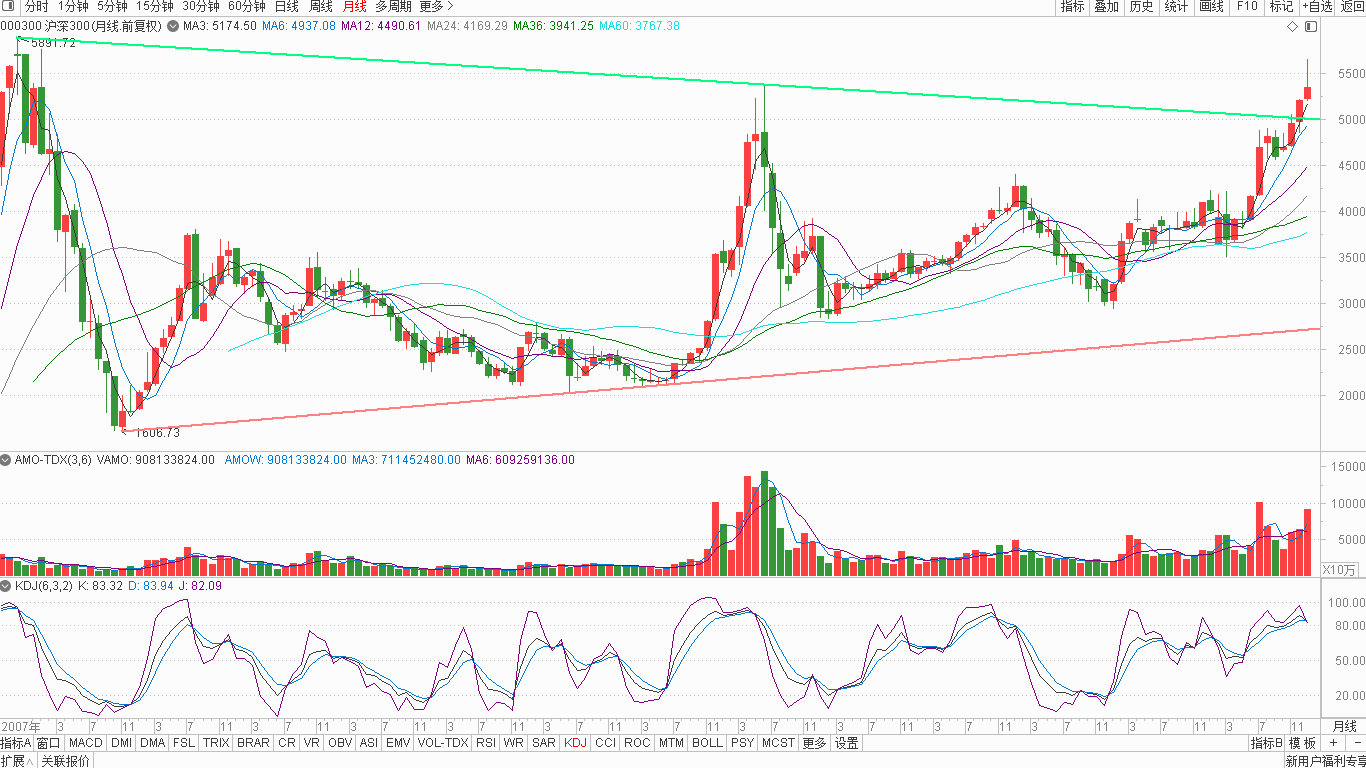
Task: Open the 统计 statistics button
Action: 1177,6
